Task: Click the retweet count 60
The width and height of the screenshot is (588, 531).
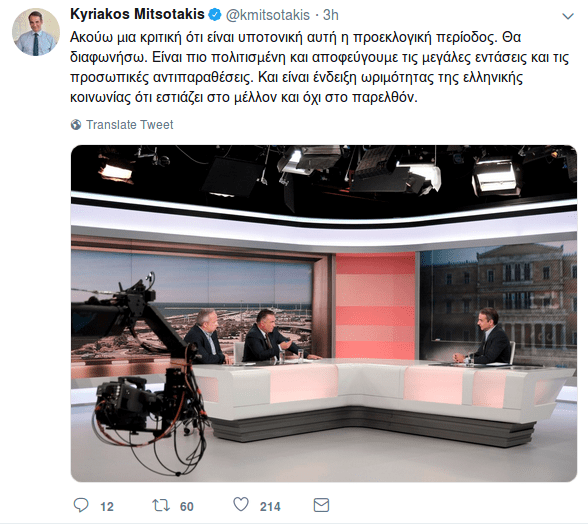Action: (x=187, y=507)
